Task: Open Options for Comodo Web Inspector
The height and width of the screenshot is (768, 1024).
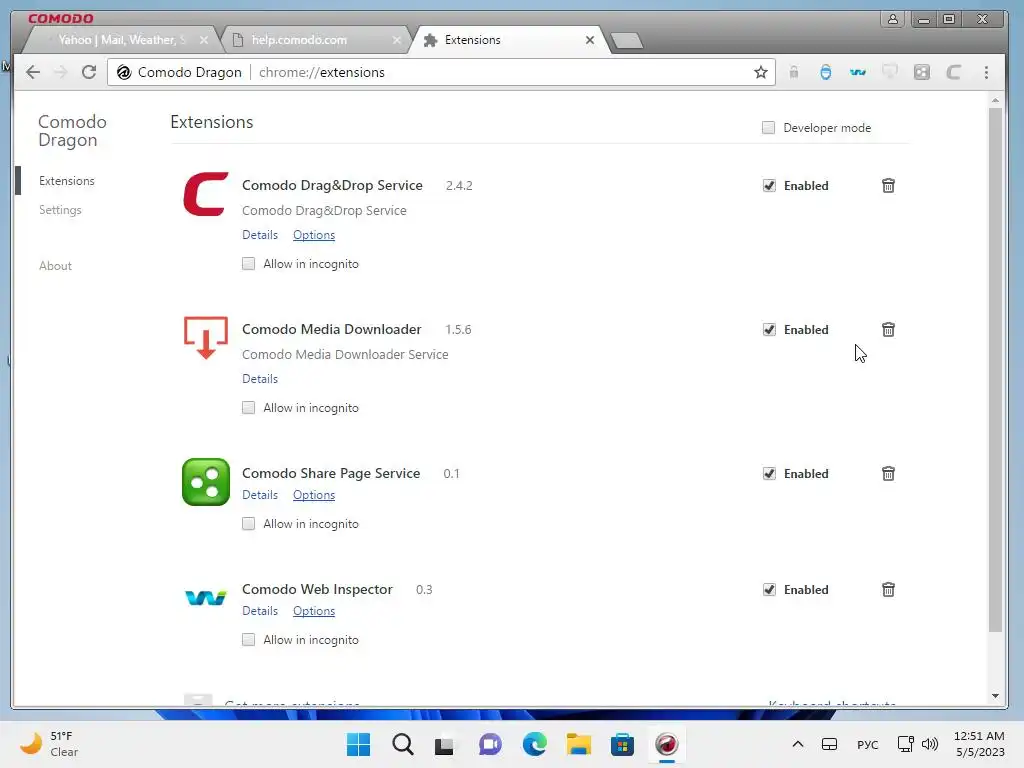Action: coord(313,611)
